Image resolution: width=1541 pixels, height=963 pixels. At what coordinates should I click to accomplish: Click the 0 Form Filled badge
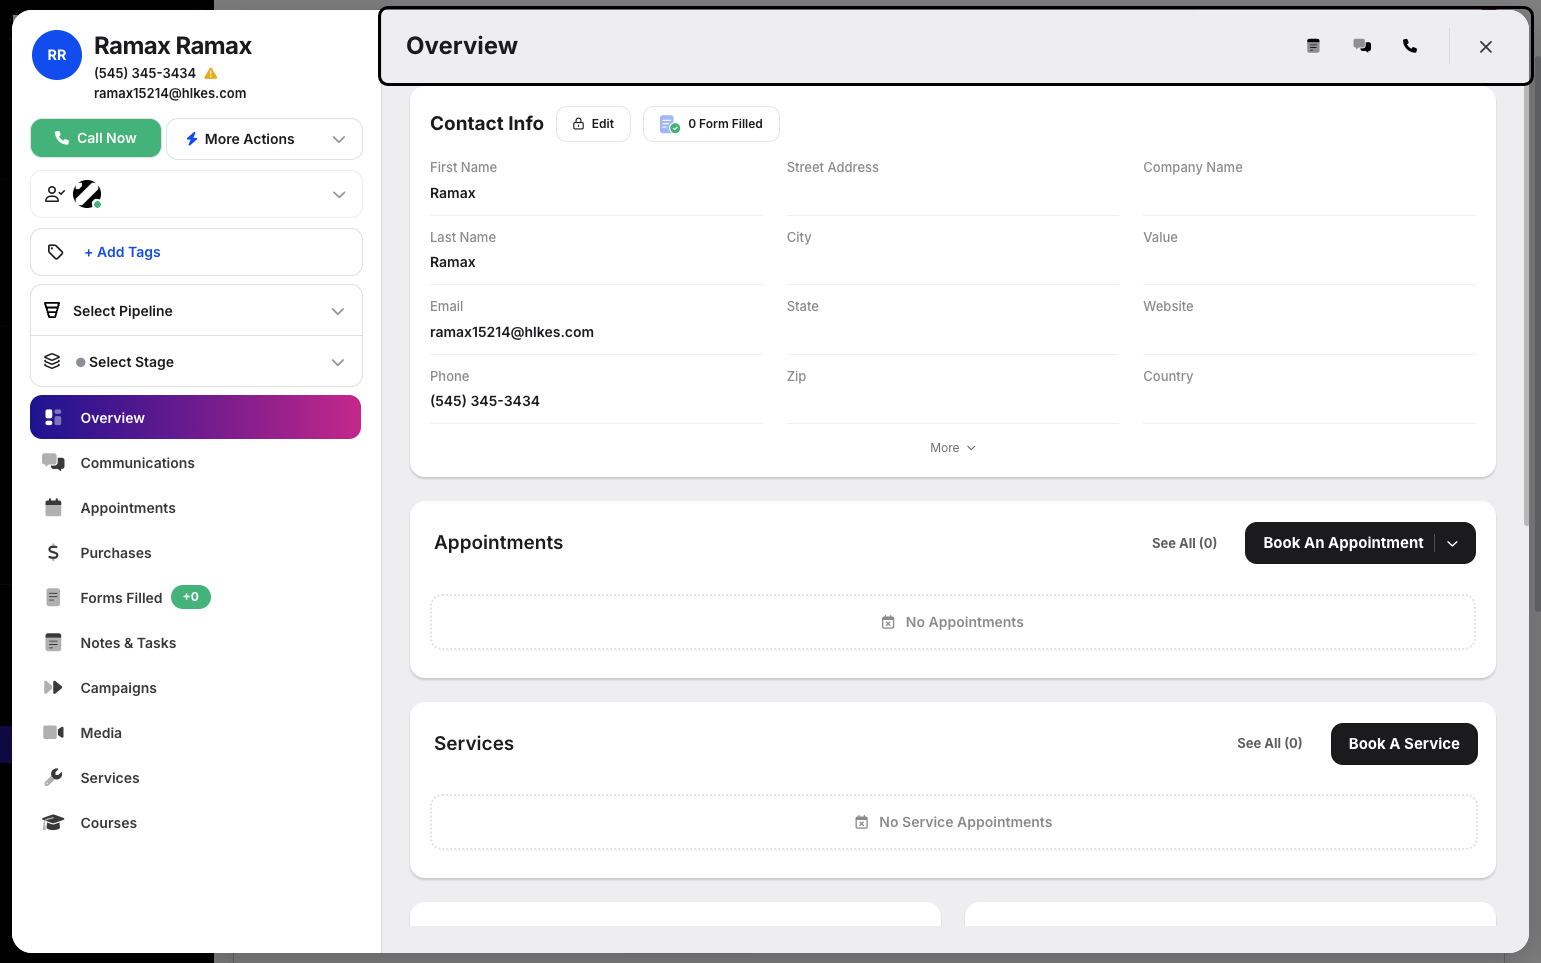(x=711, y=124)
